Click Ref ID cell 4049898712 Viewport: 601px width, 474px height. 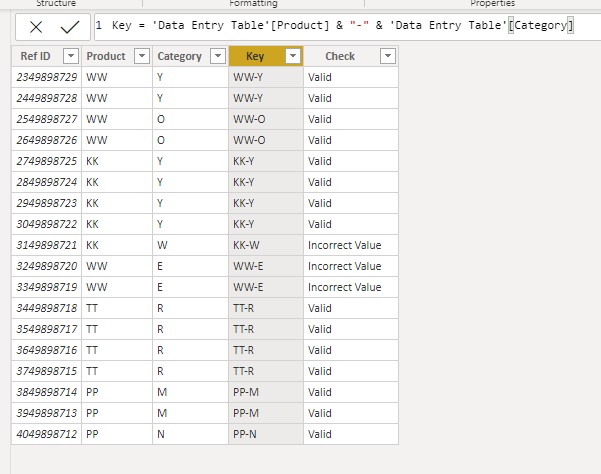46,435
